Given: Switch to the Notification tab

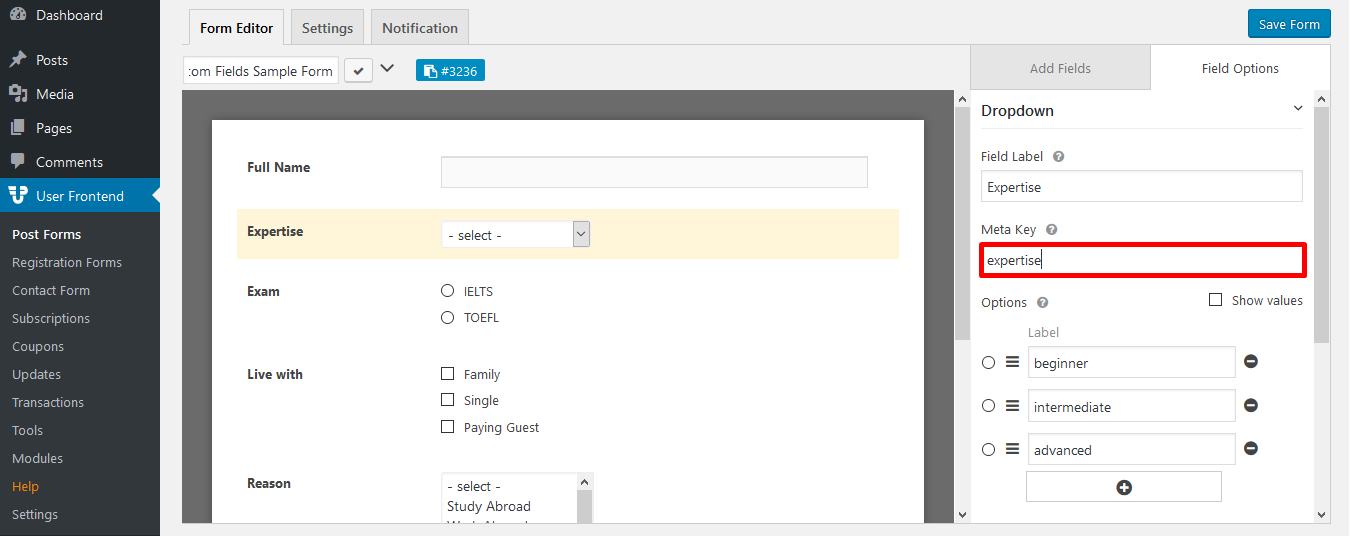Looking at the screenshot, I should click(420, 28).
